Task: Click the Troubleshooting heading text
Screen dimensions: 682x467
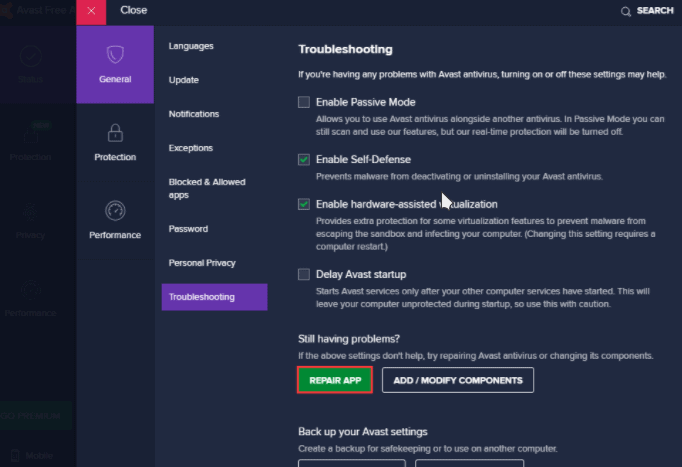Action: (345, 49)
